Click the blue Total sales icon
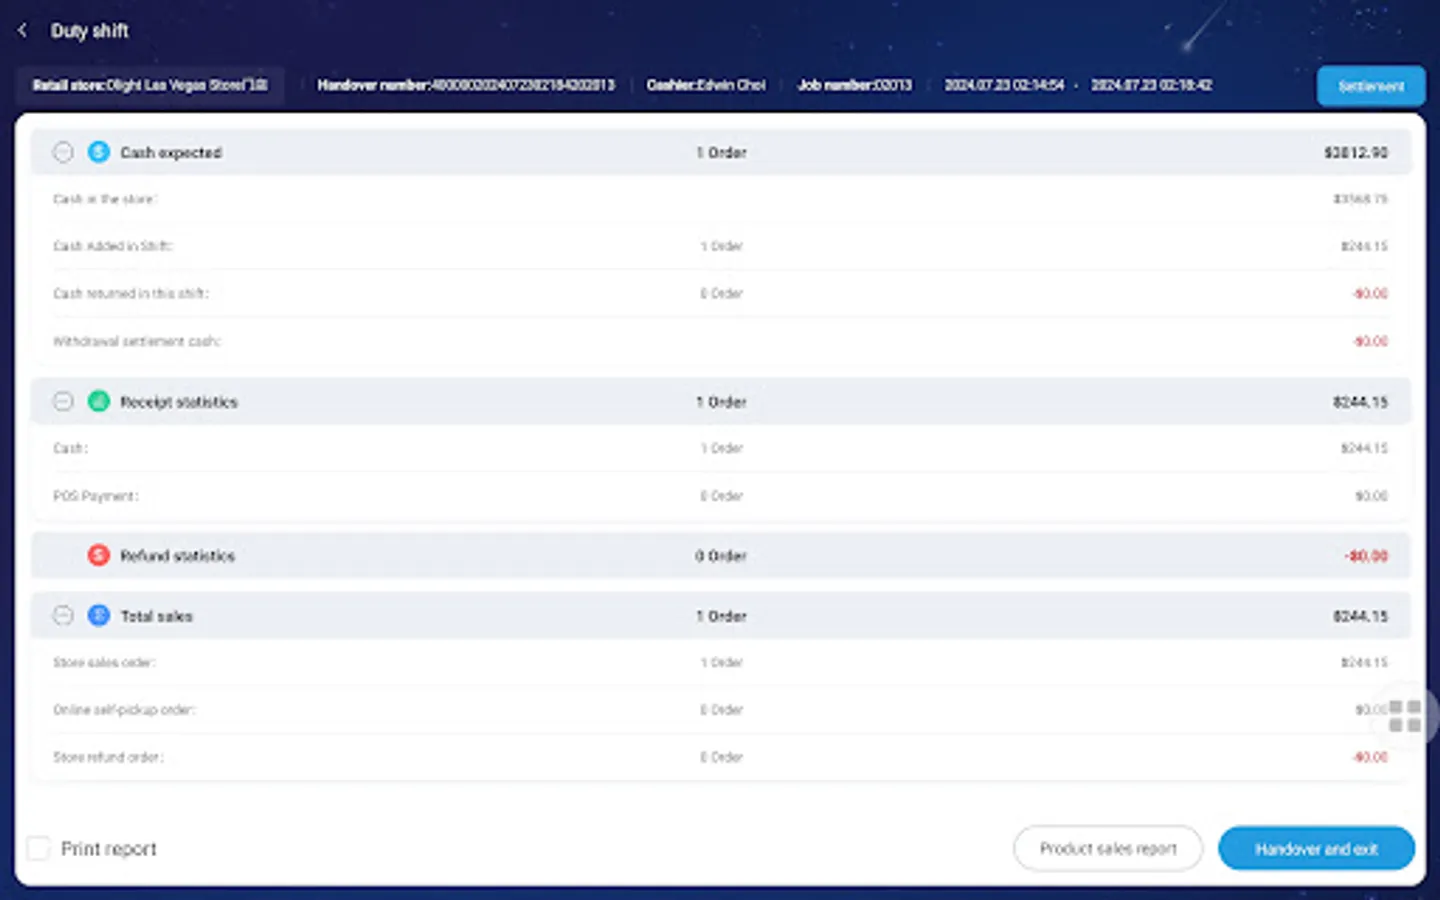This screenshot has width=1440, height=900. [x=98, y=615]
